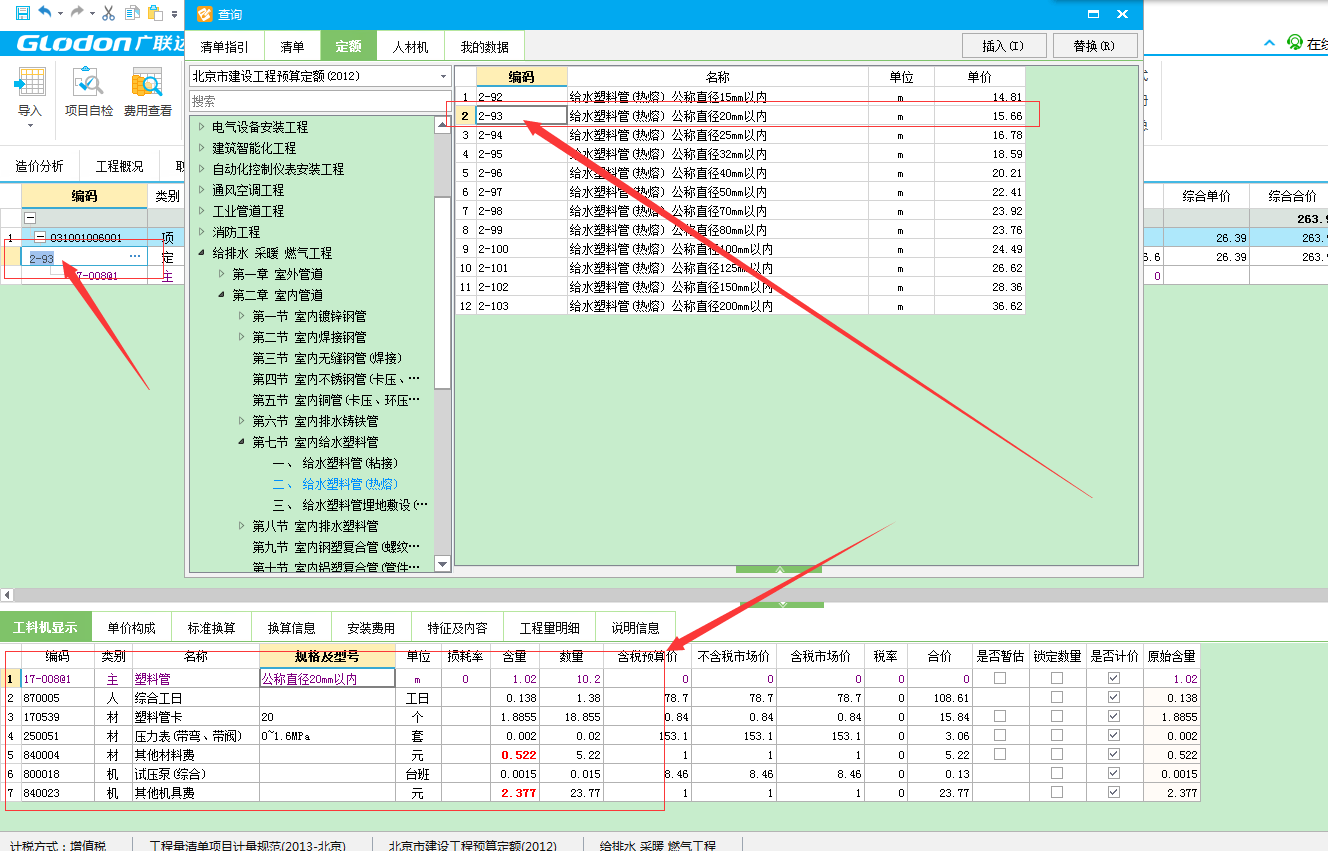Collapse the 031001006001 row expander
The width and height of the screenshot is (1328, 851).
[x=40, y=238]
